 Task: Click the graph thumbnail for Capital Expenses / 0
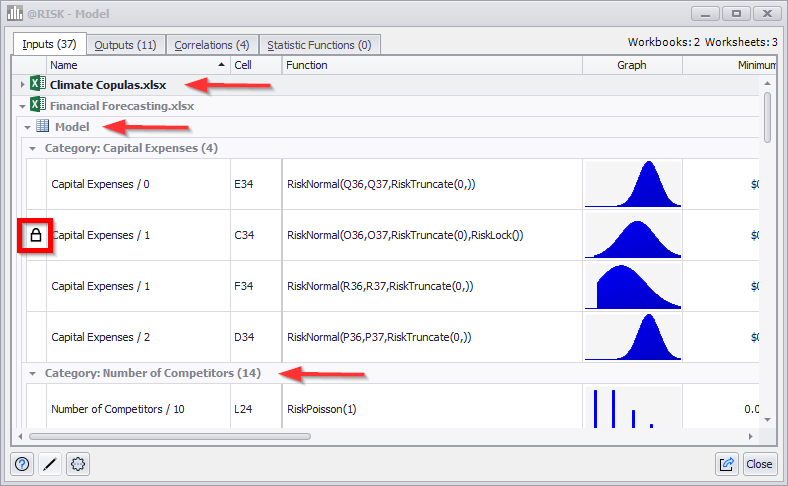point(632,184)
